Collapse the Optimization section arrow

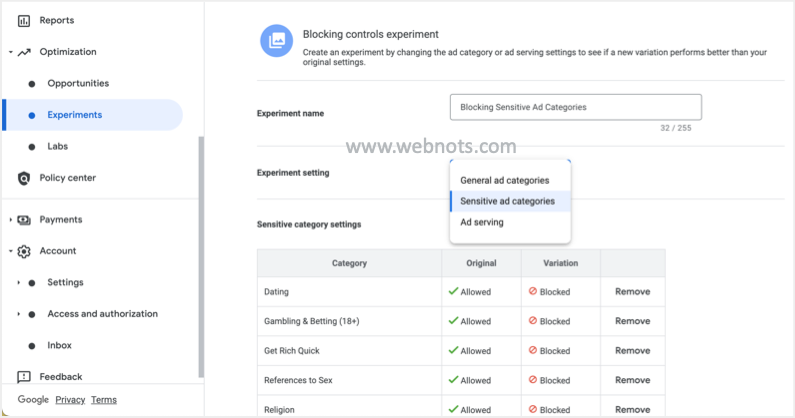pos(10,52)
